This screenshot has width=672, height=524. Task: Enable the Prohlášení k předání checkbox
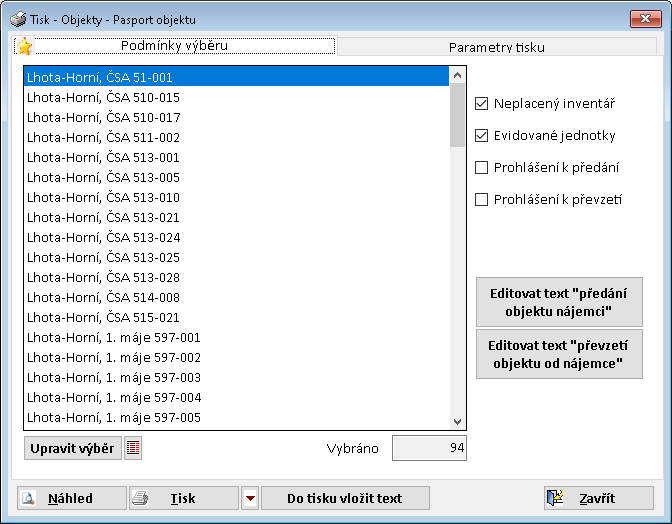pyautogui.click(x=482, y=167)
